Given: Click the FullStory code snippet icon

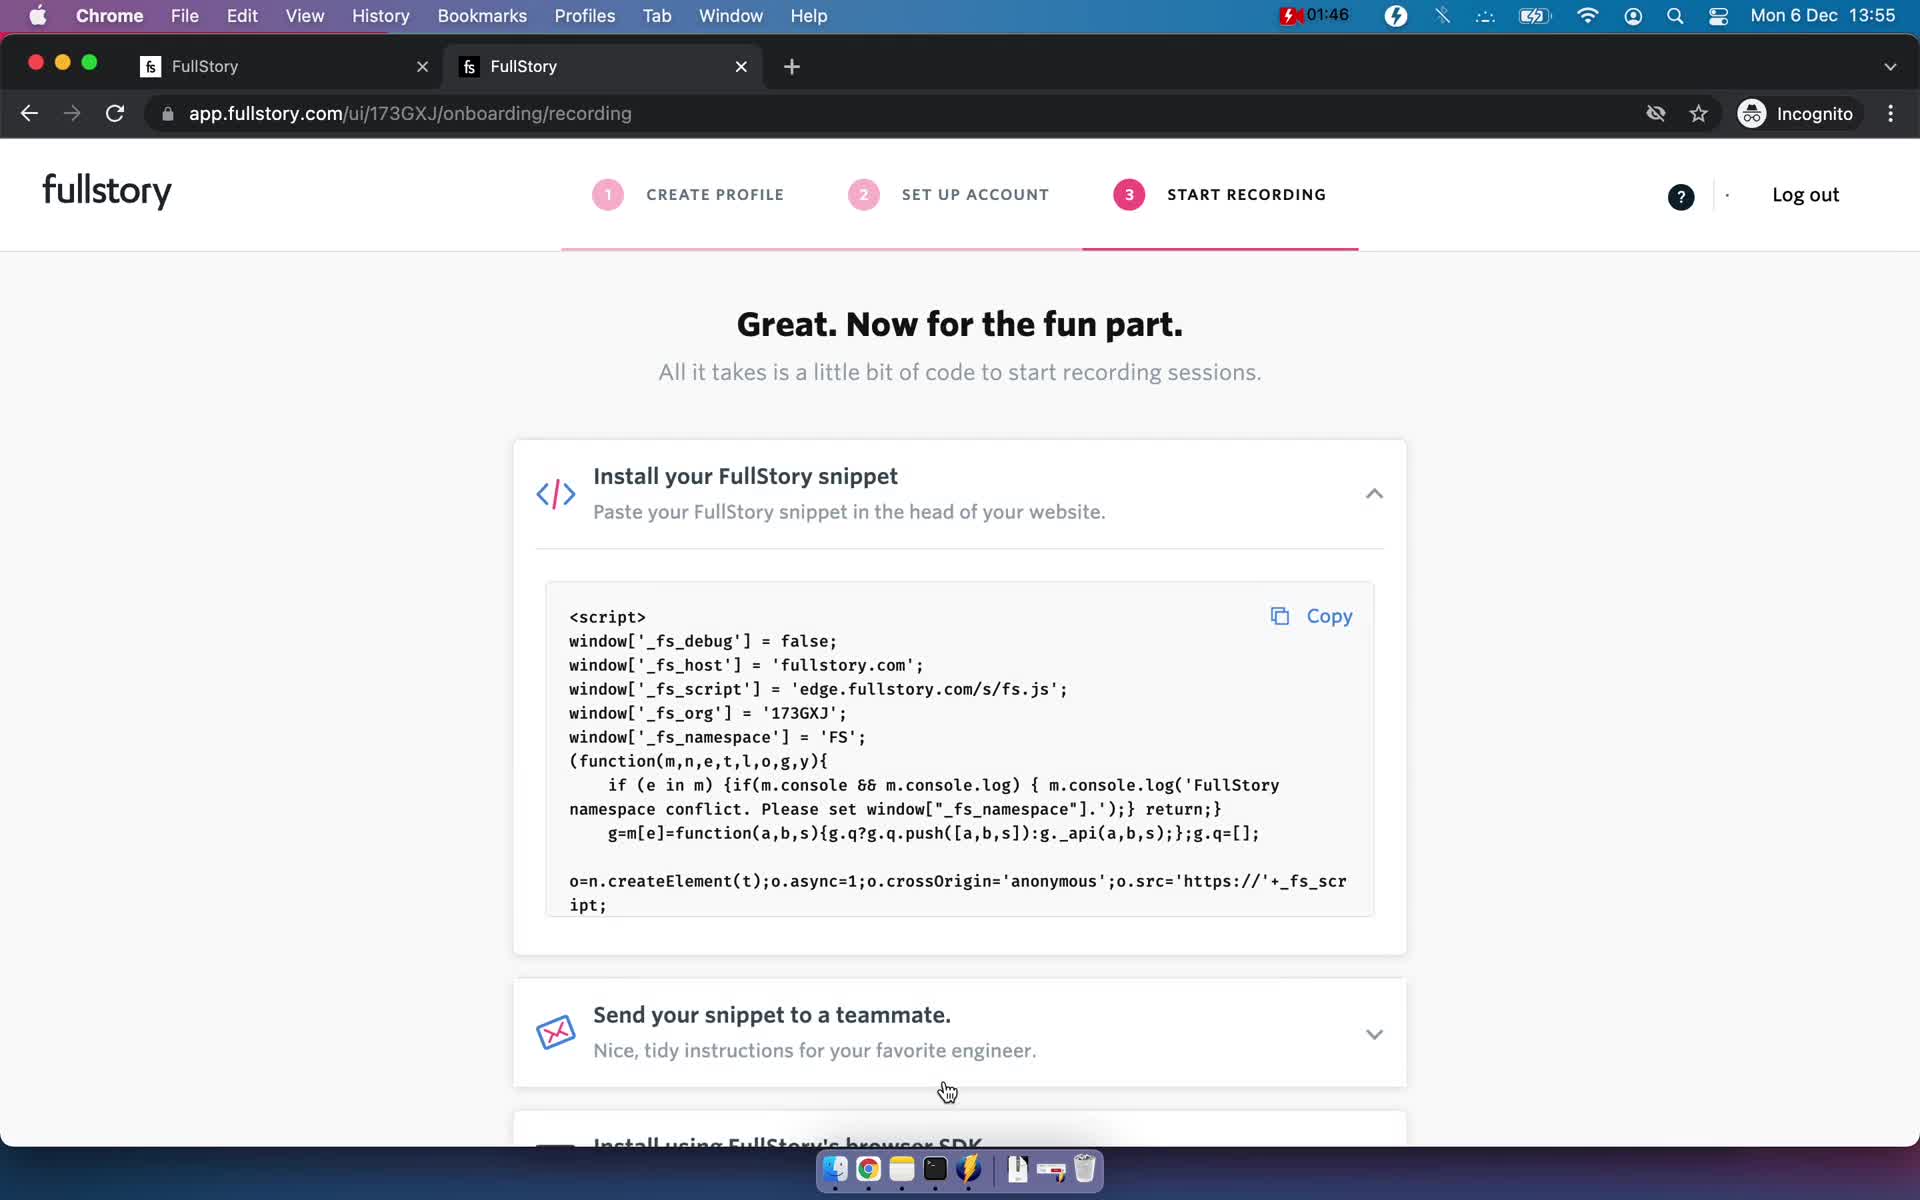Looking at the screenshot, I should pyautogui.click(x=556, y=495).
